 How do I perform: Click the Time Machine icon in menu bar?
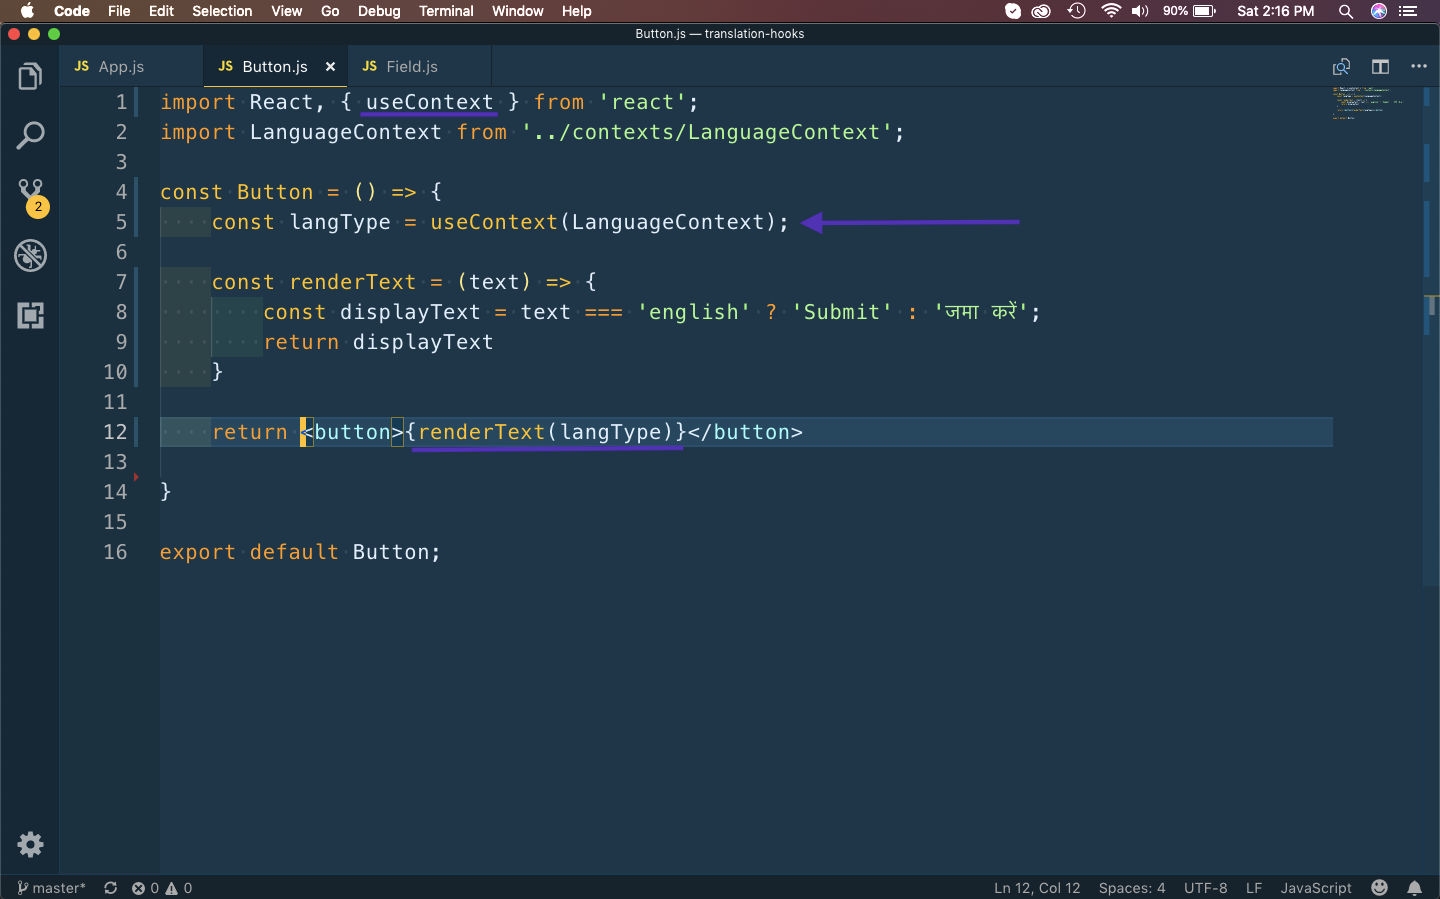(x=1076, y=11)
